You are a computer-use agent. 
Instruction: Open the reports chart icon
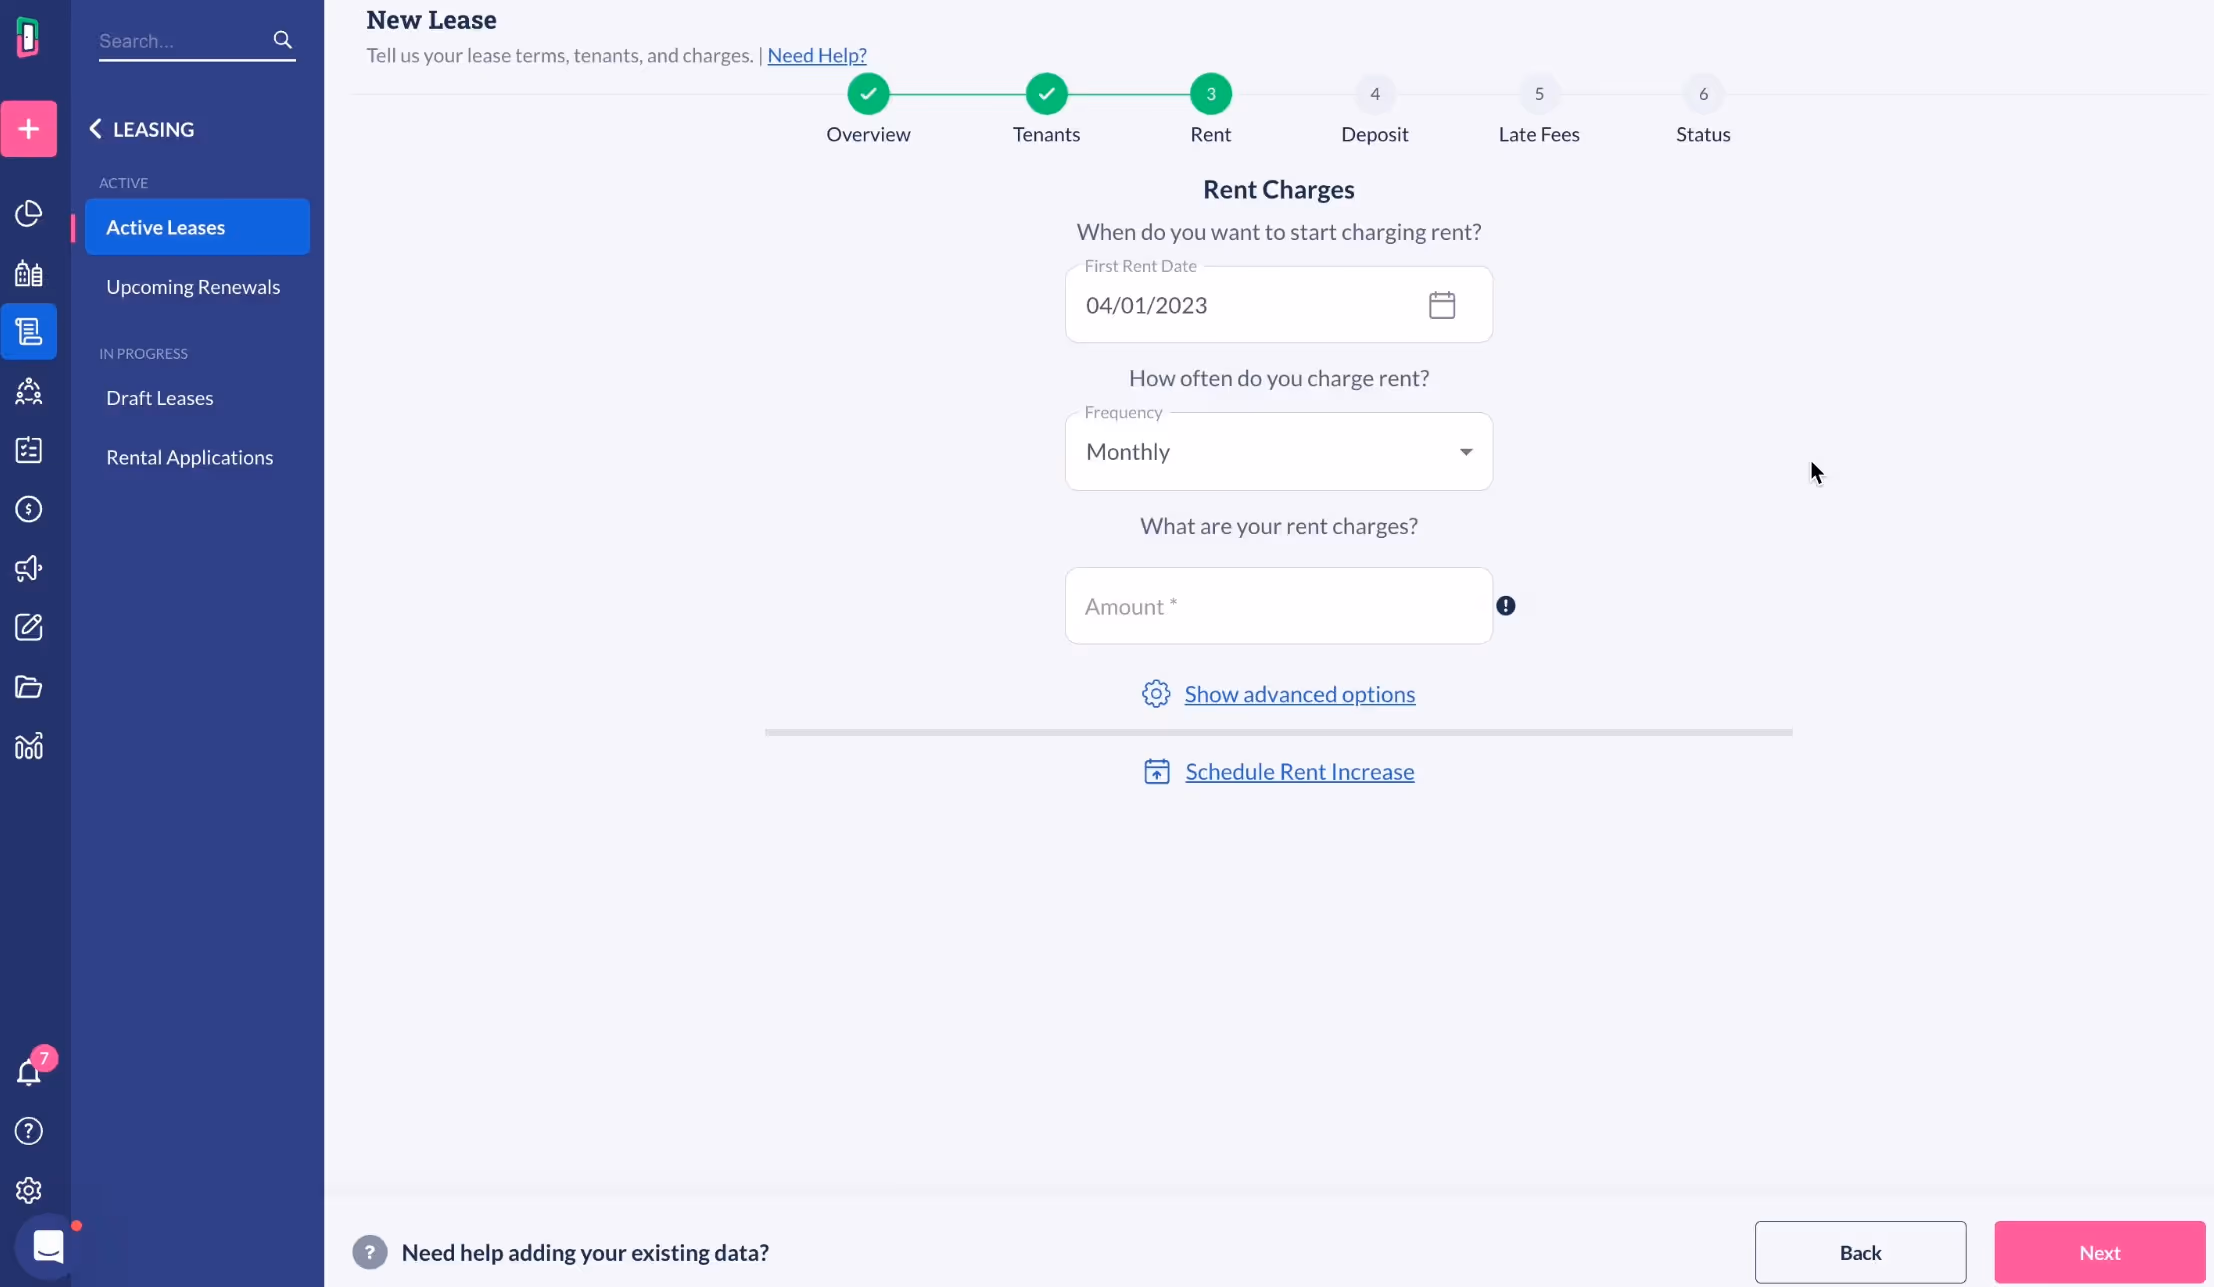[29, 746]
